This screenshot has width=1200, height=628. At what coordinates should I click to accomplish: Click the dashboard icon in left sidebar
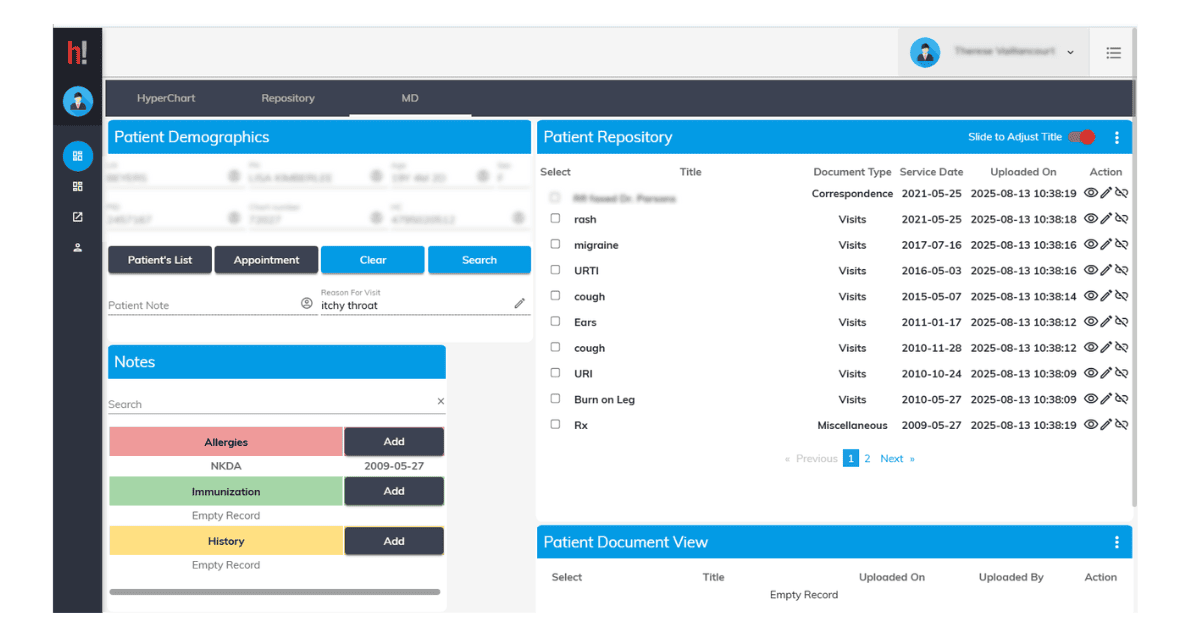click(78, 156)
